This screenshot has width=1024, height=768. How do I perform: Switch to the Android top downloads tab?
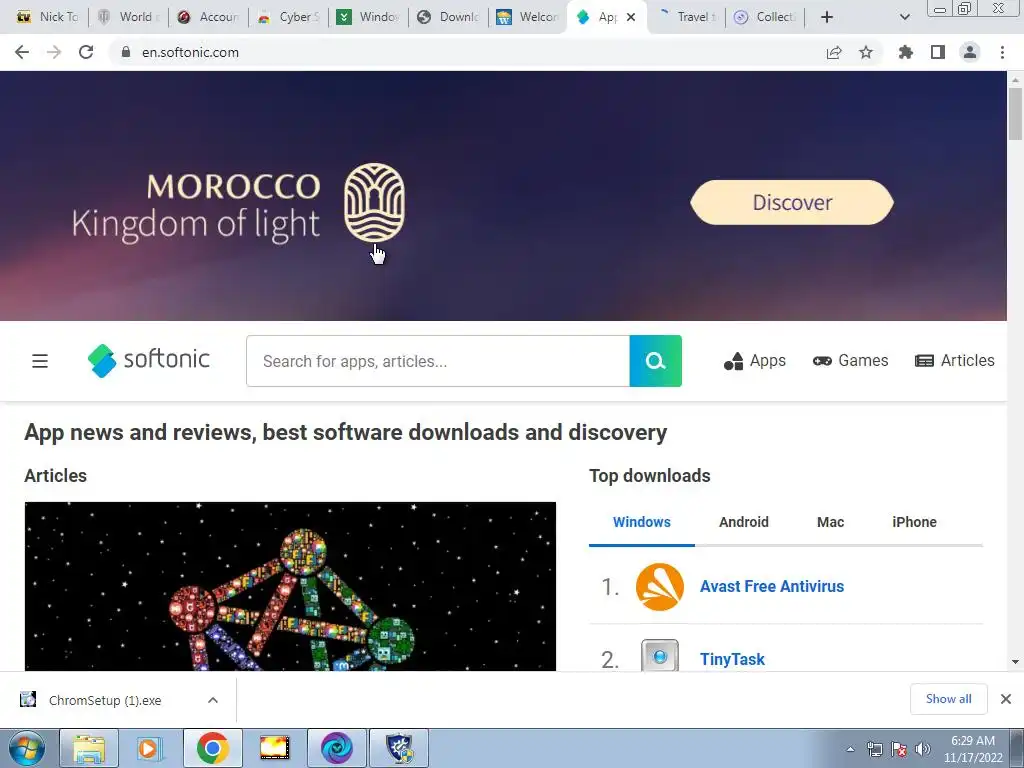click(743, 522)
